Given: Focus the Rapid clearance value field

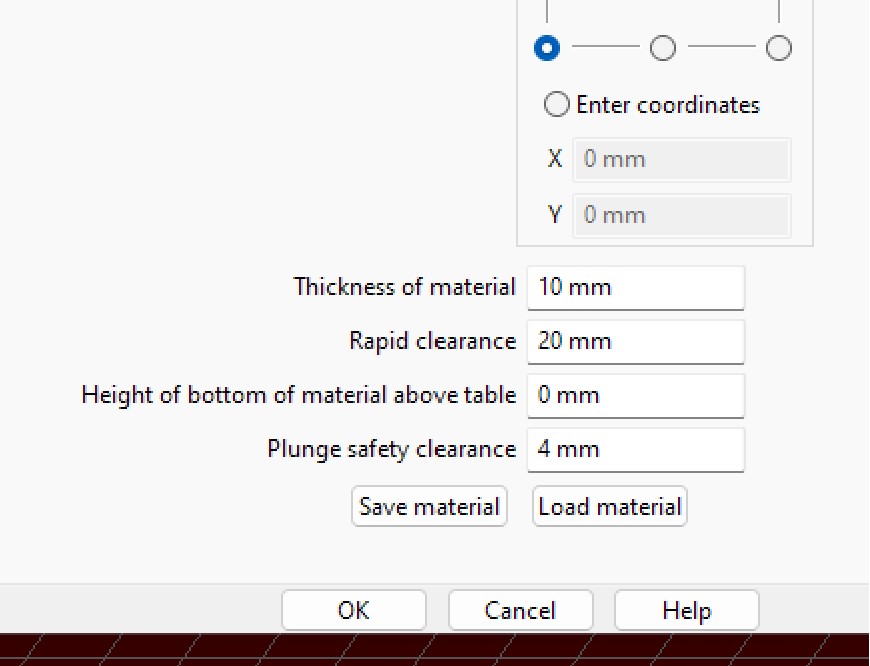Looking at the screenshot, I should (635, 341).
